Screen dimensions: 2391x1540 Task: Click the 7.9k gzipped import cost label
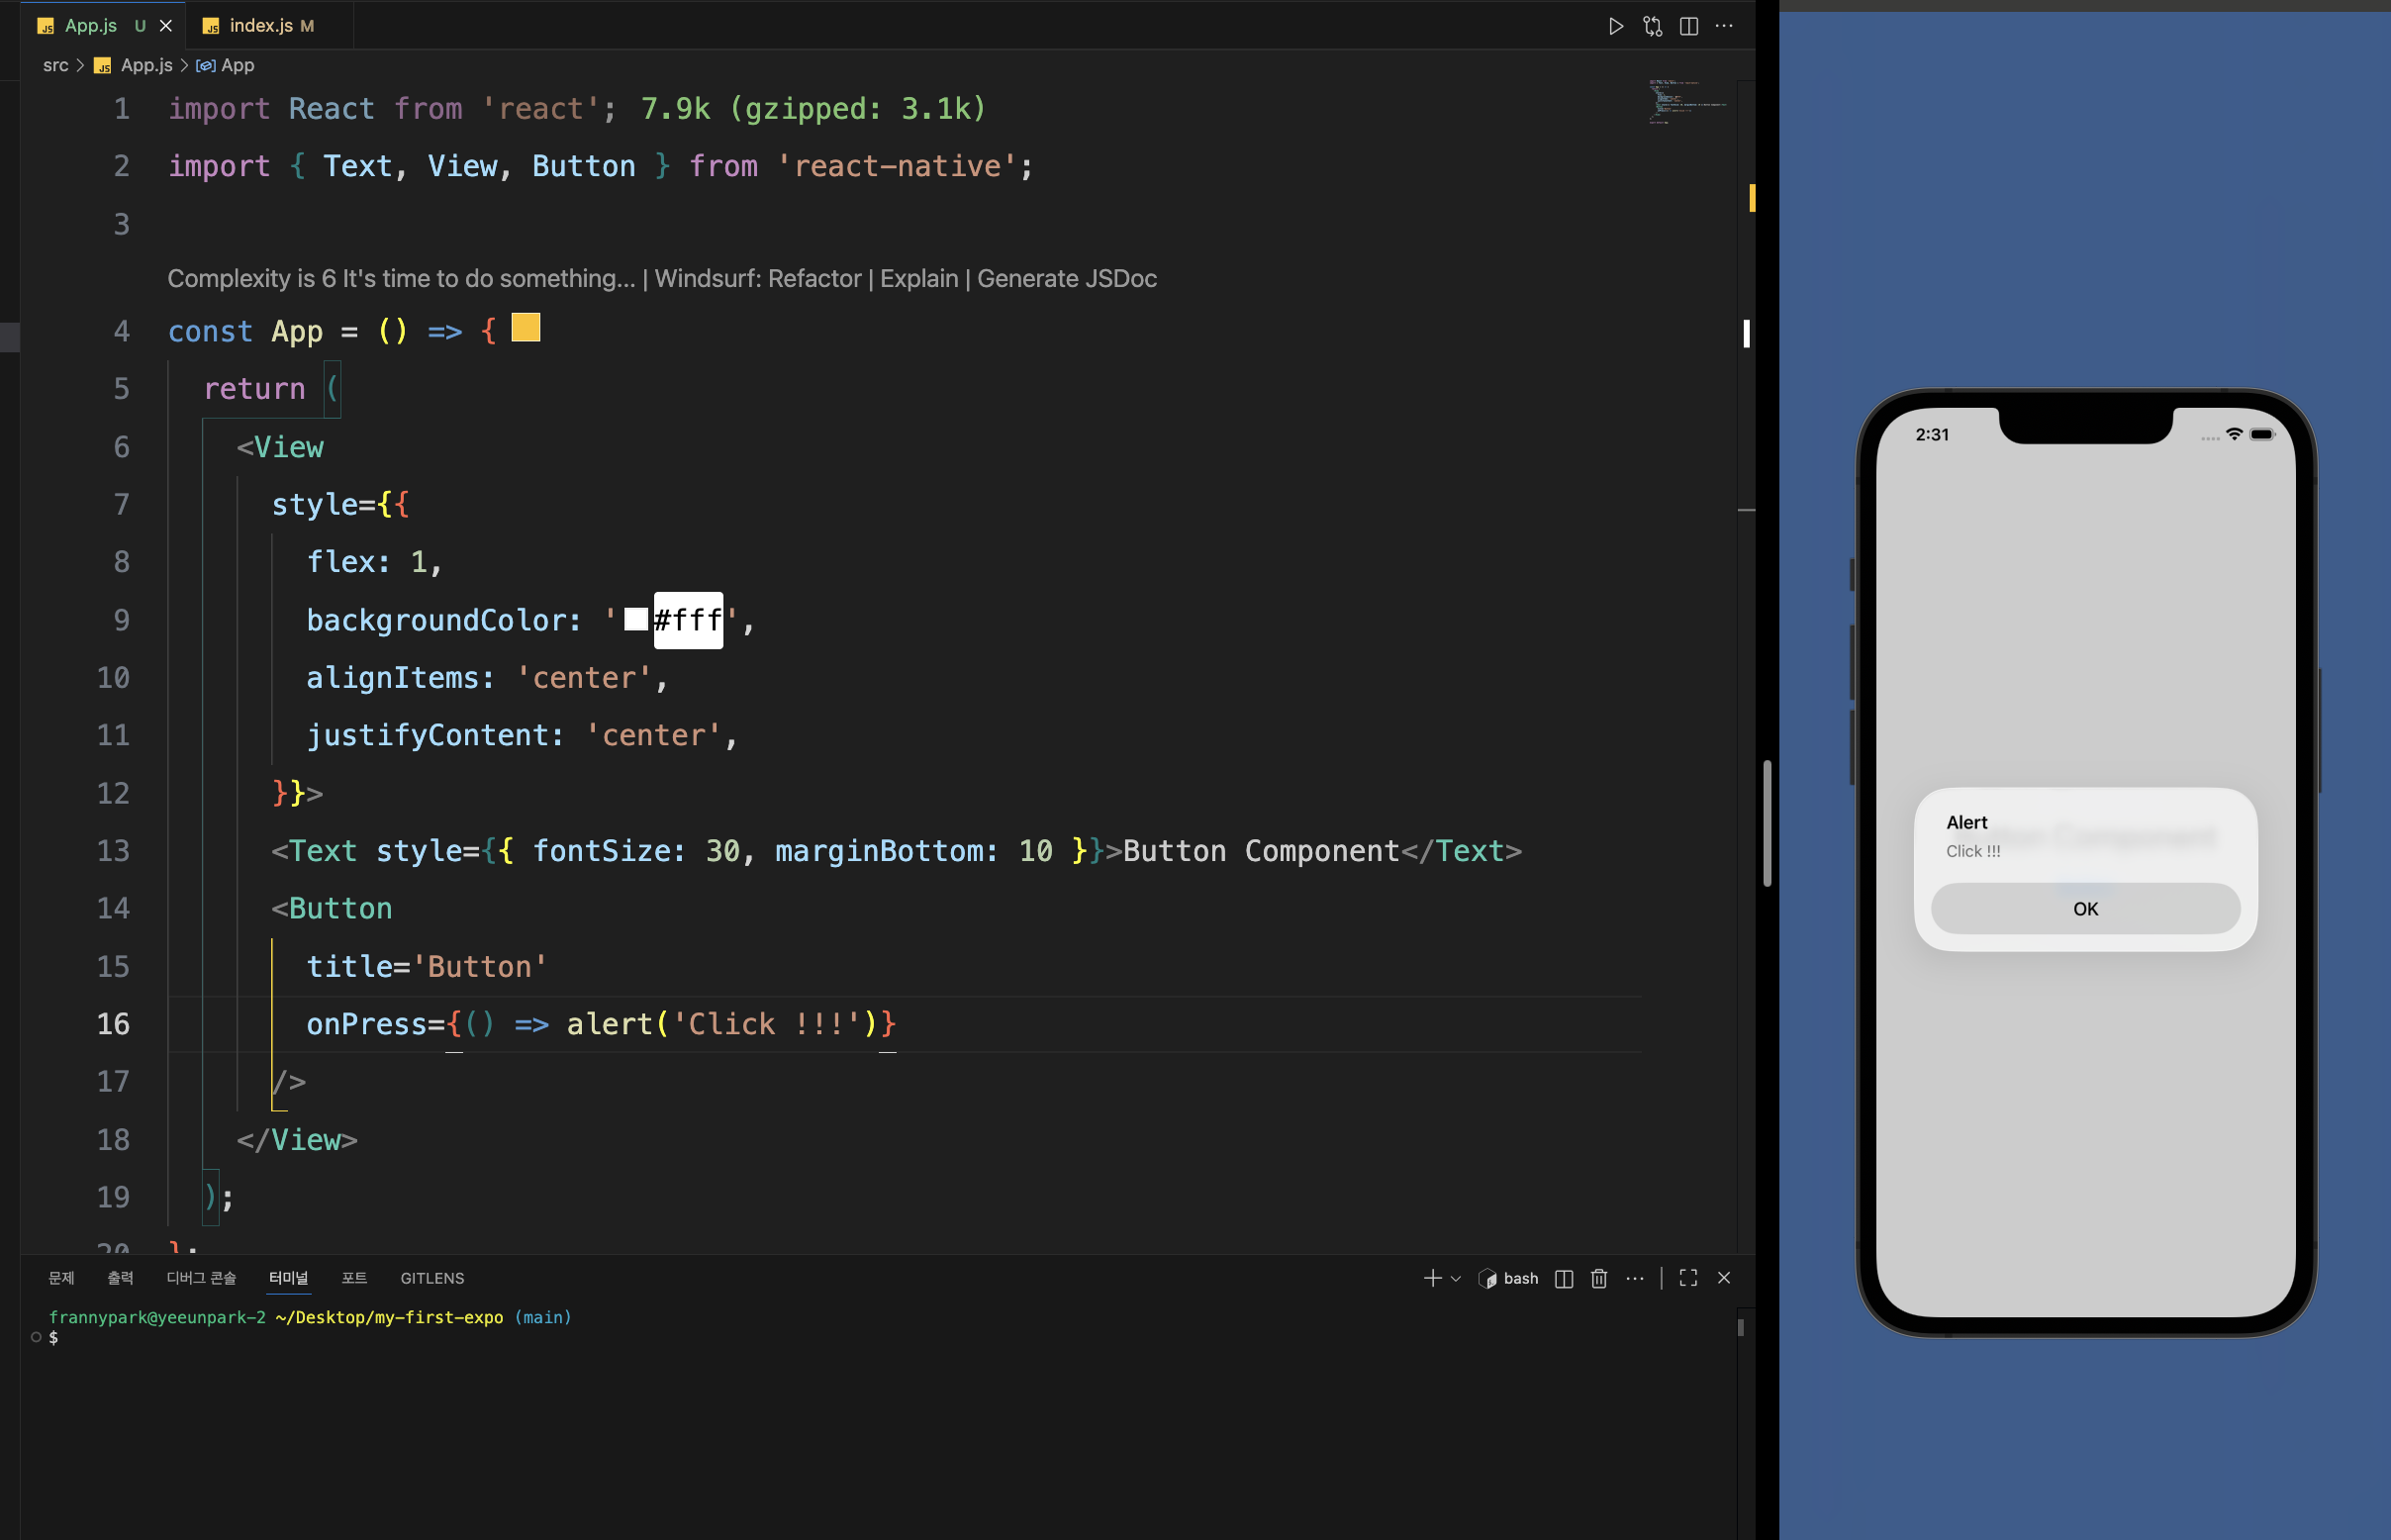813,108
